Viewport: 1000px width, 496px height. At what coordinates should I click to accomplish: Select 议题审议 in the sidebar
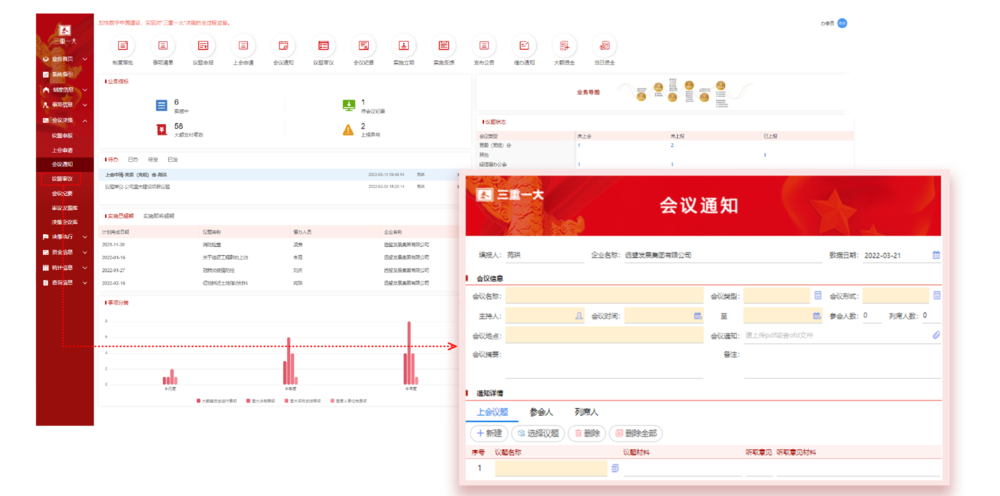[62, 178]
